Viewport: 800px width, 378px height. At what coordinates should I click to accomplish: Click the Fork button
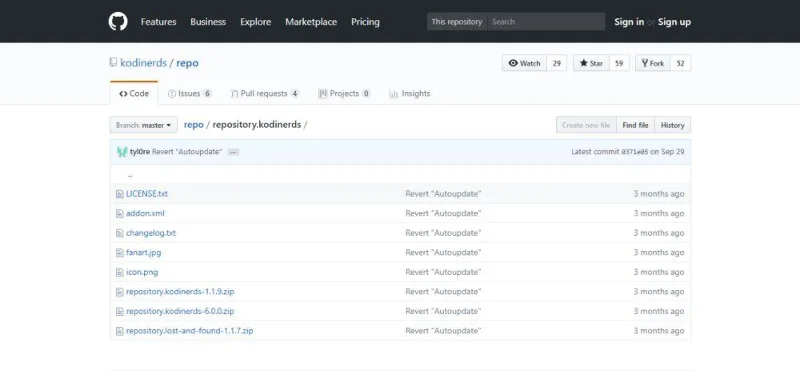click(x=653, y=63)
